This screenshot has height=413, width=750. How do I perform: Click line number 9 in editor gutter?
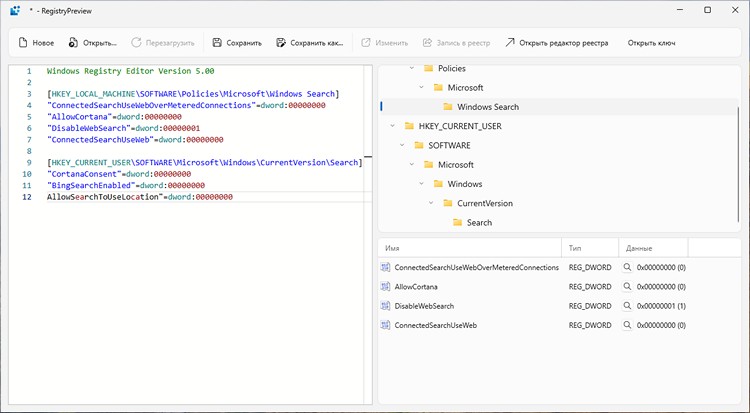point(29,163)
